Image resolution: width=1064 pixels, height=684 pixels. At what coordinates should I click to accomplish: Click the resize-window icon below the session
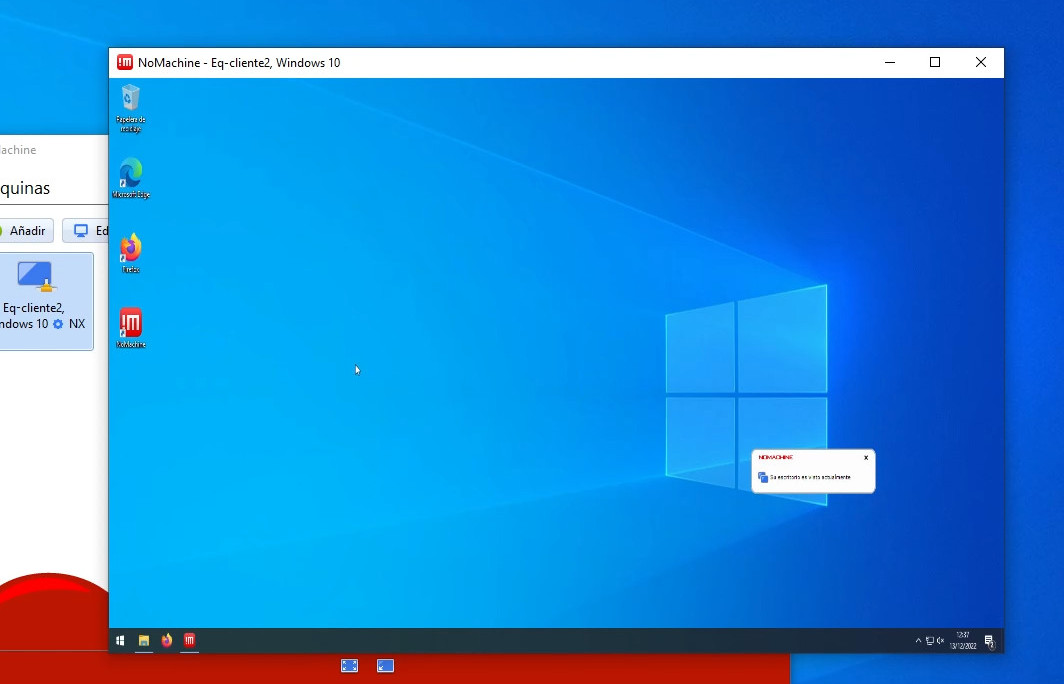point(386,665)
